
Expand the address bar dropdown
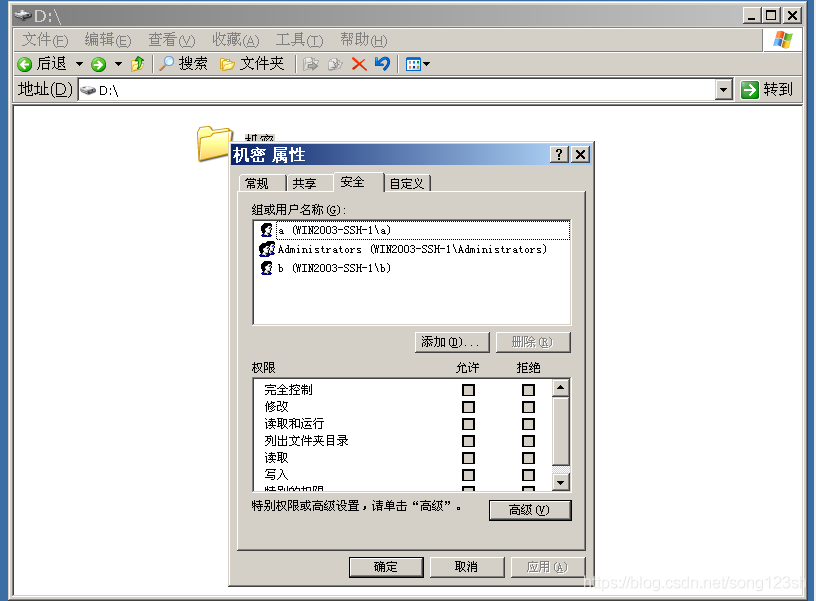(x=723, y=90)
